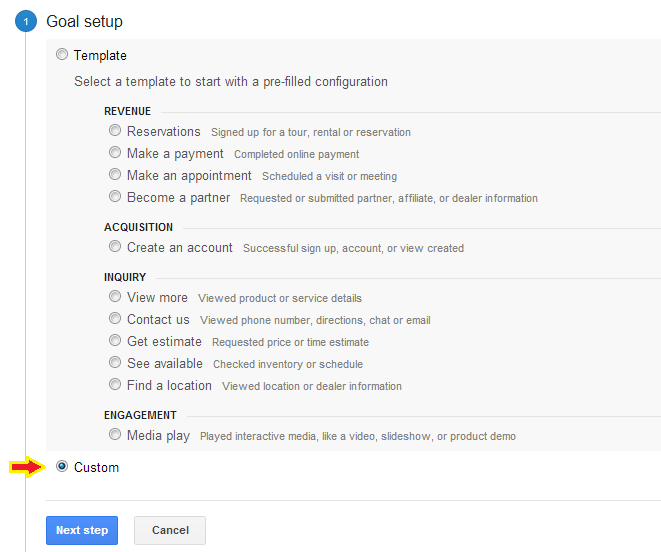
Task: Choose the Reservations goal template
Action: tap(115, 130)
